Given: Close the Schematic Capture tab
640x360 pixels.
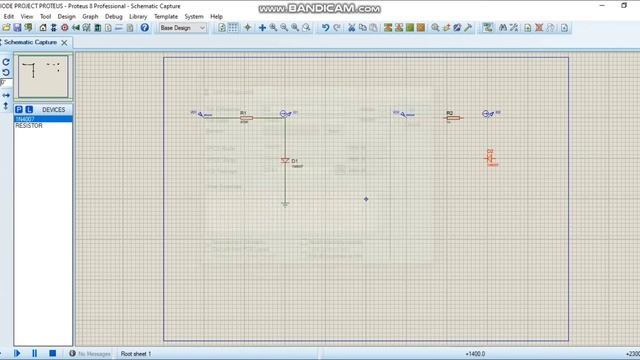Looking at the screenshot, I should click(x=64, y=42).
